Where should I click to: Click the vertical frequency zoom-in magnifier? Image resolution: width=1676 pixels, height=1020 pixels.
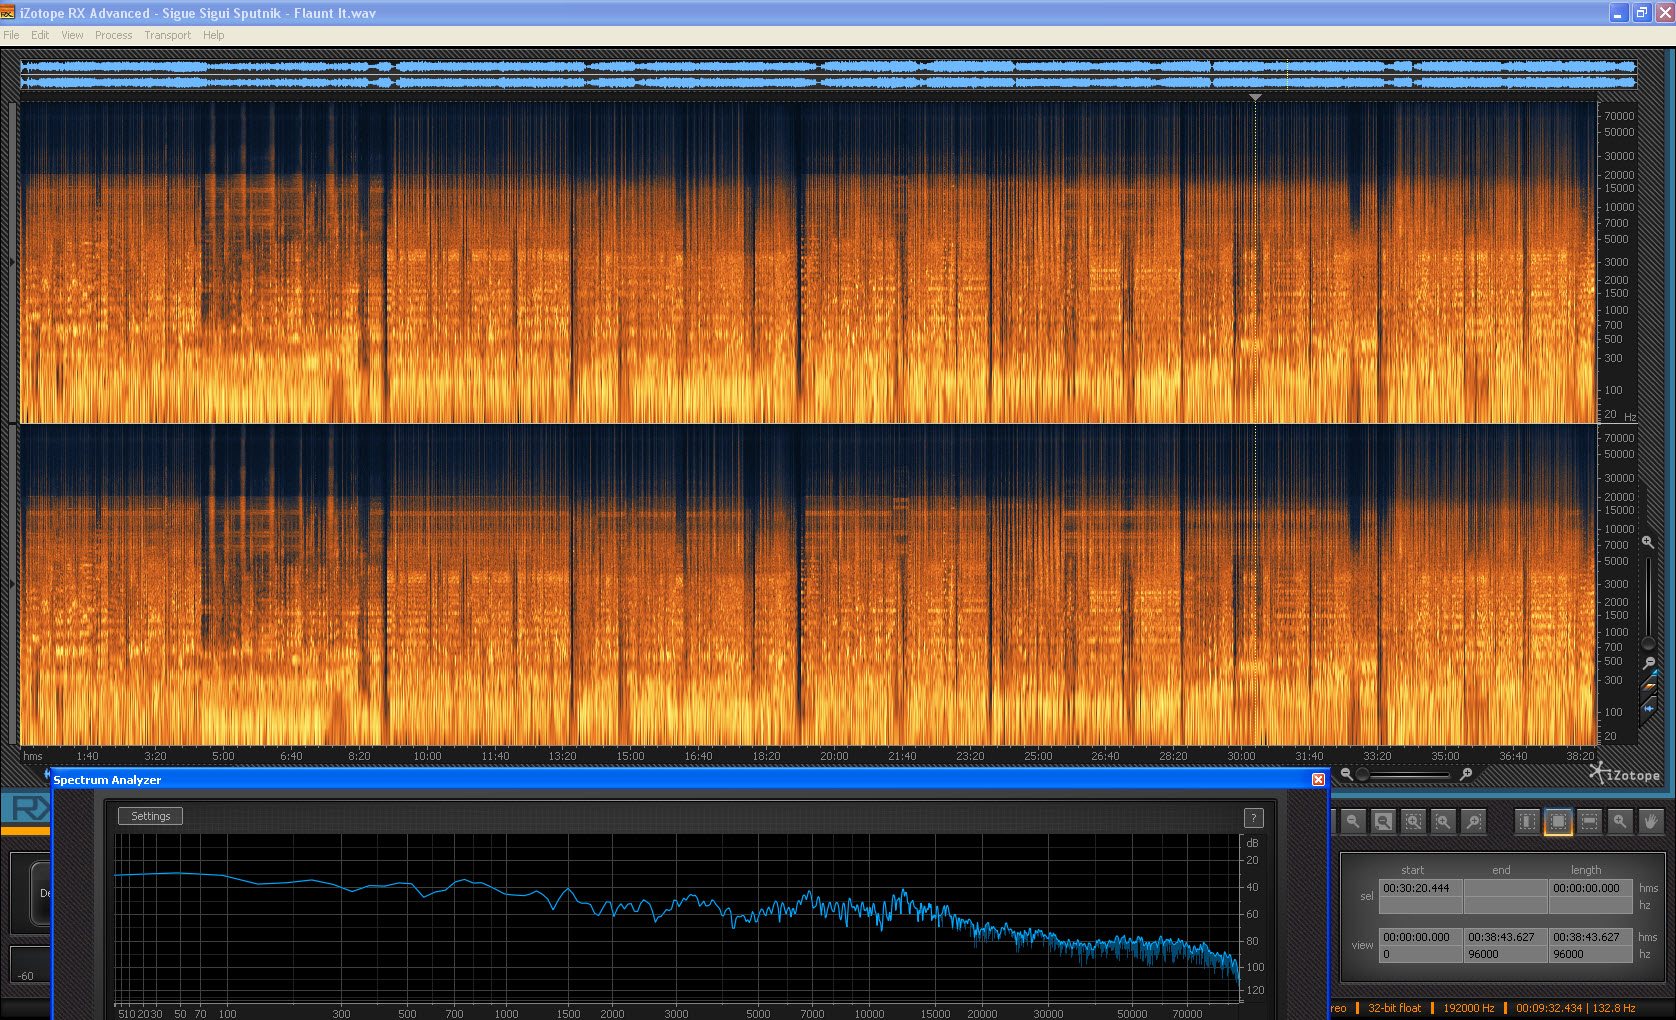pyautogui.click(x=1648, y=542)
